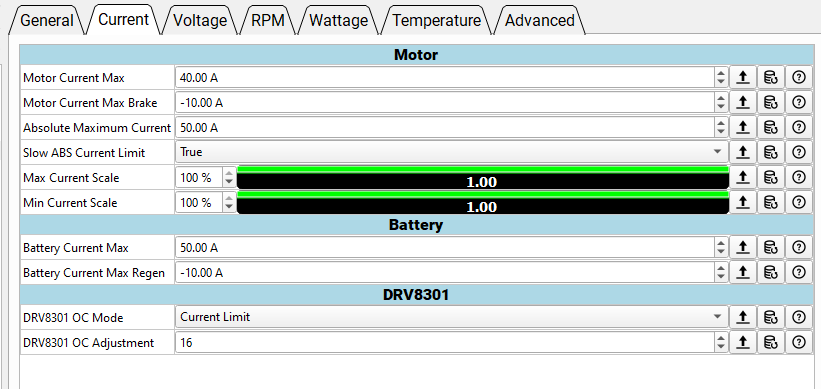The width and height of the screenshot is (821, 389).
Task: Open help for DRV8301 OC Mode
Action: coord(798,317)
